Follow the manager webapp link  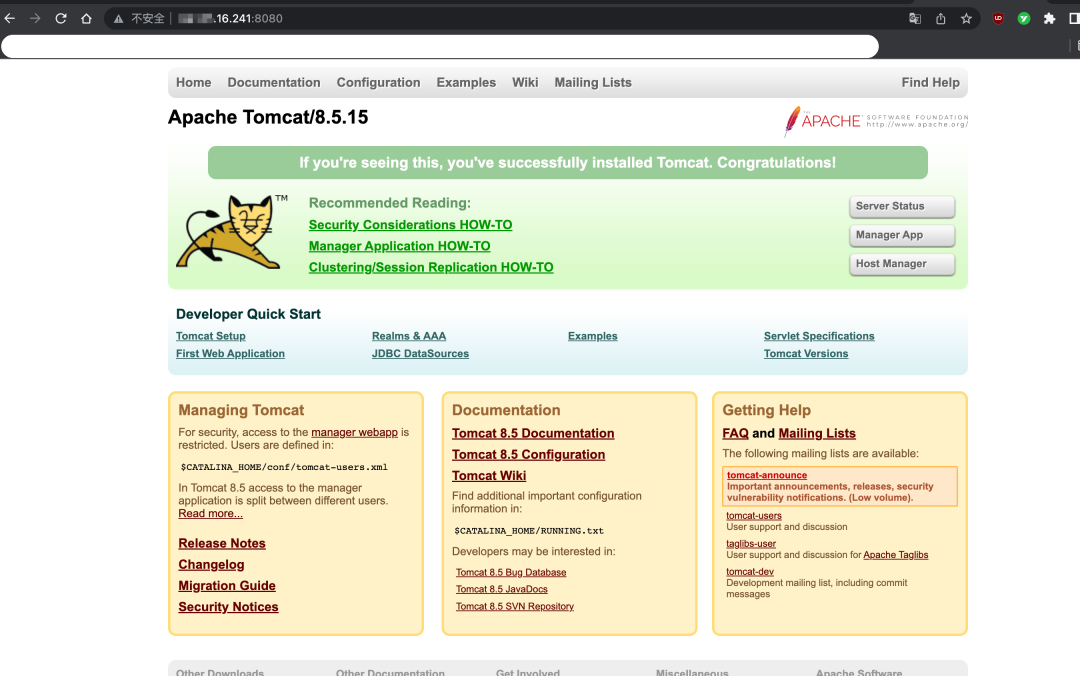(x=355, y=432)
